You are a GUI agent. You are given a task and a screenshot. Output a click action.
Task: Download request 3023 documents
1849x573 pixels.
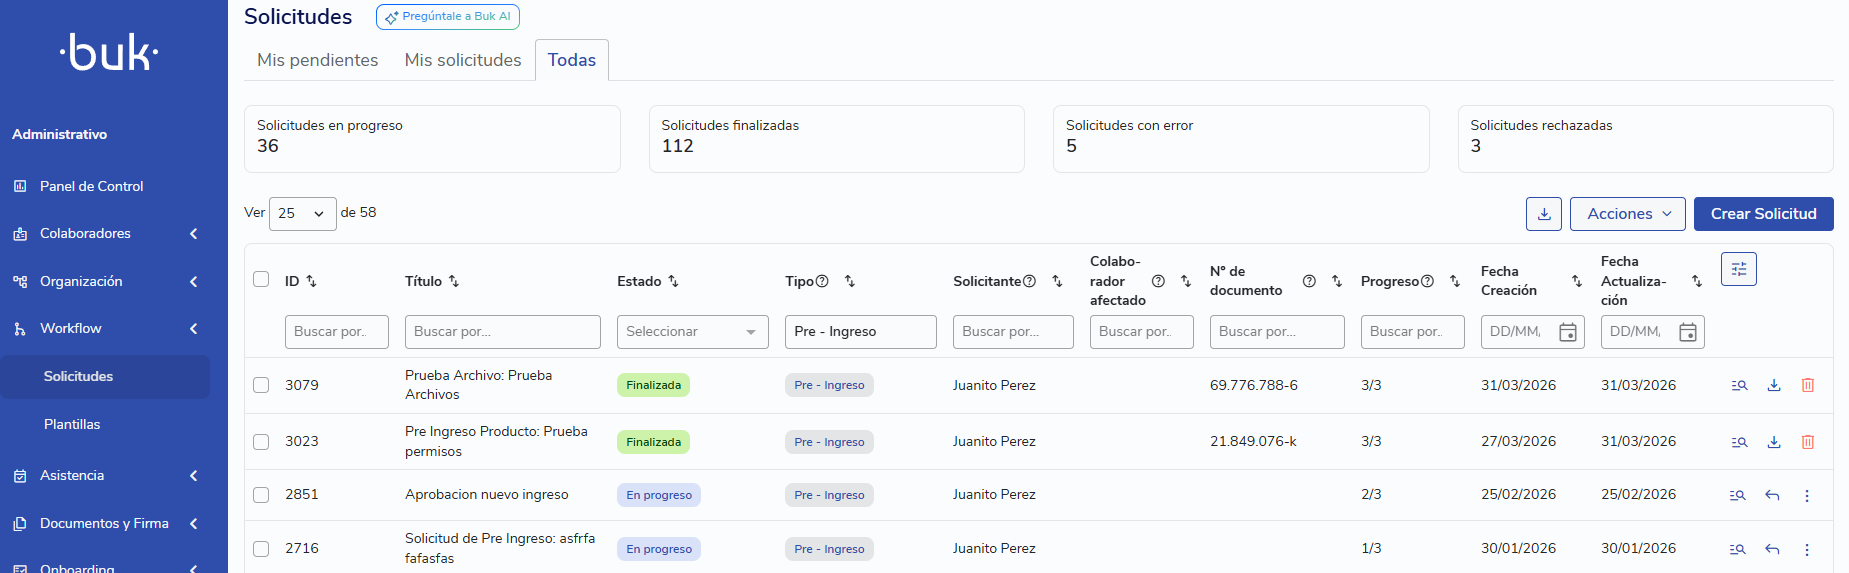point(1773,442)
